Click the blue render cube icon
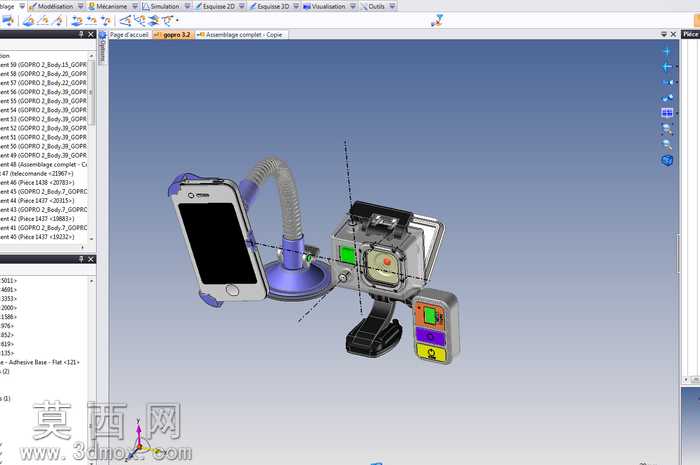Screen dimensions: 700x465 [x=667, y=160]
